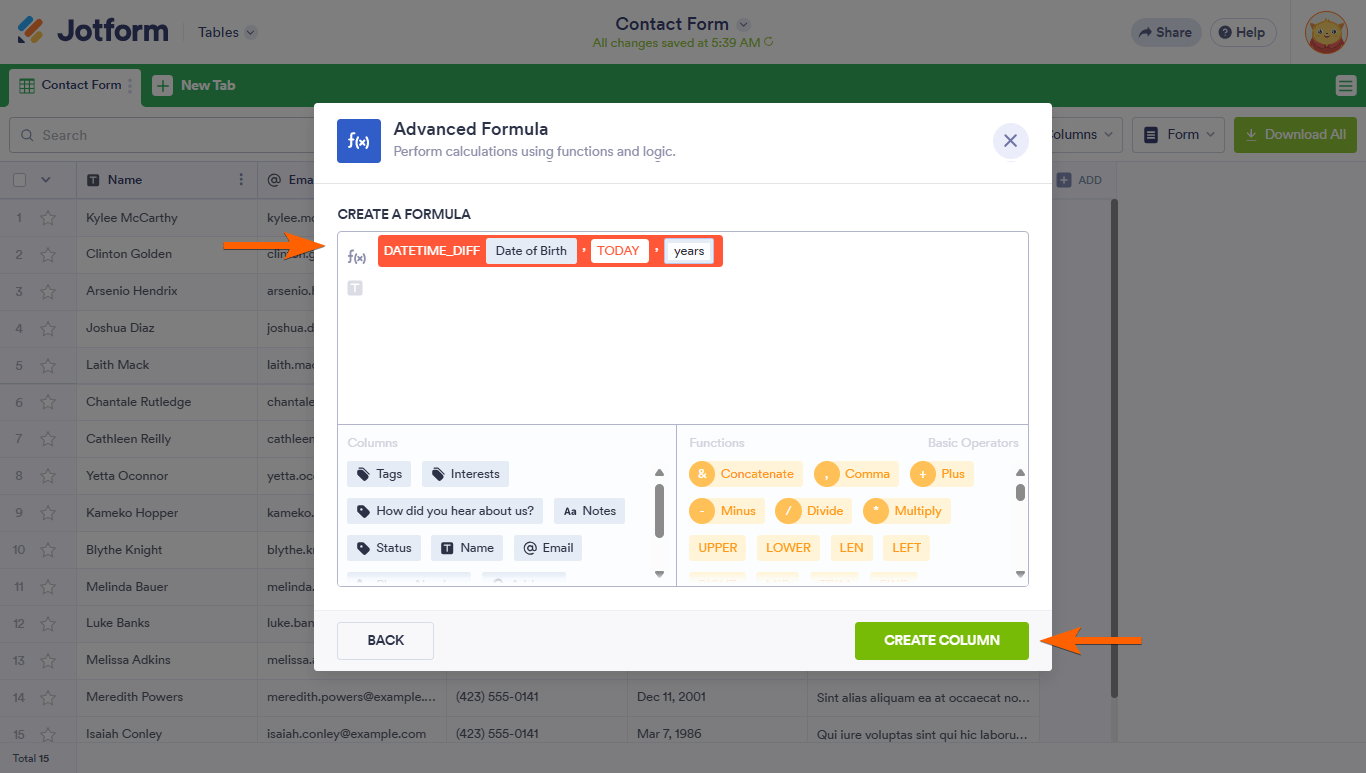Insert the Tags column
The image size is (1366, 773).
coord(379,474)
